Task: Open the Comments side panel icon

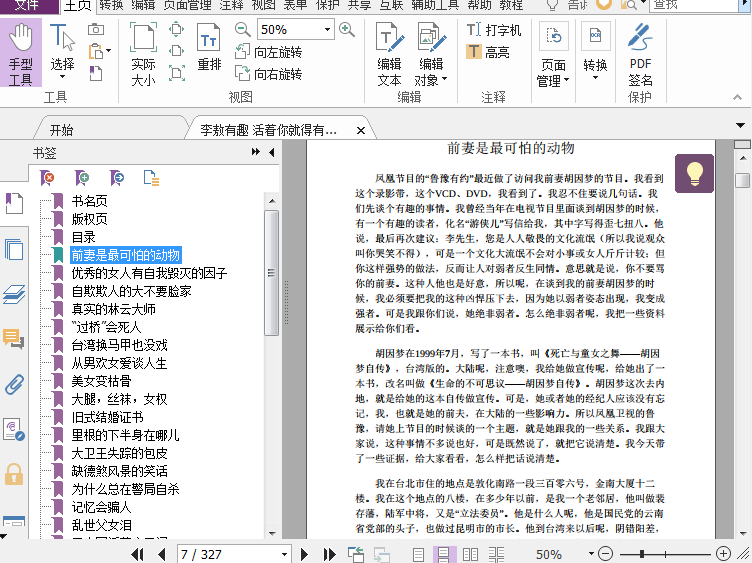Action: click(14, 339)
